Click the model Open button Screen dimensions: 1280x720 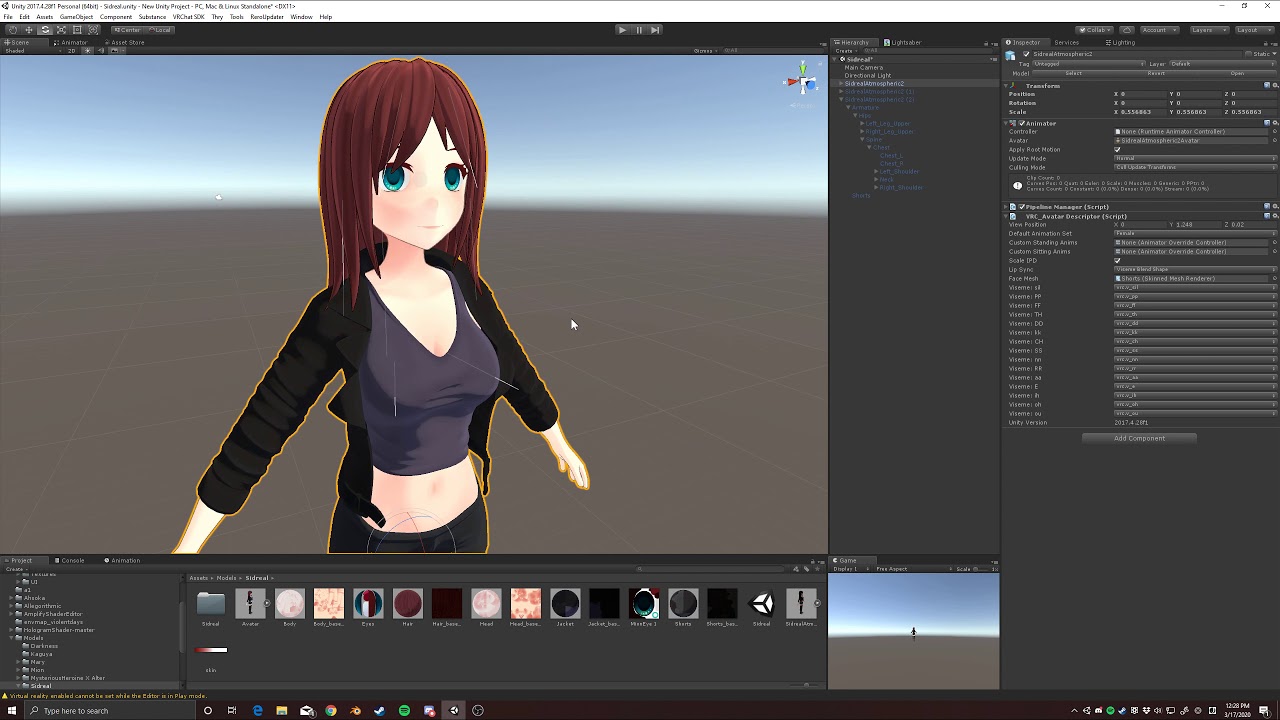tap(1237, 73)
